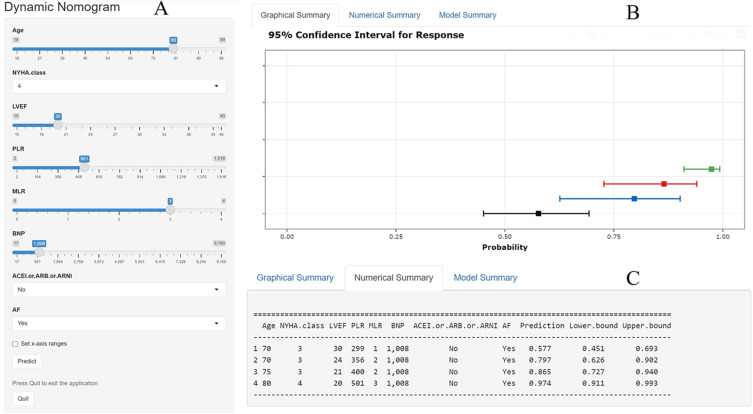Screen dimensions: 753x414
Task: Select Graphical Summary tab above the results table
Action: pos(295,277)
